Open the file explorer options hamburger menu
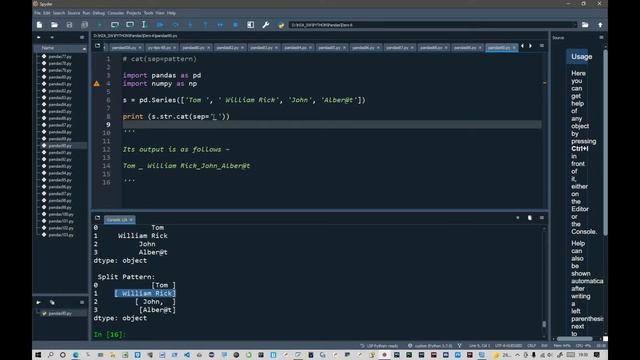 pyautogui.click(x=82, y=37)
